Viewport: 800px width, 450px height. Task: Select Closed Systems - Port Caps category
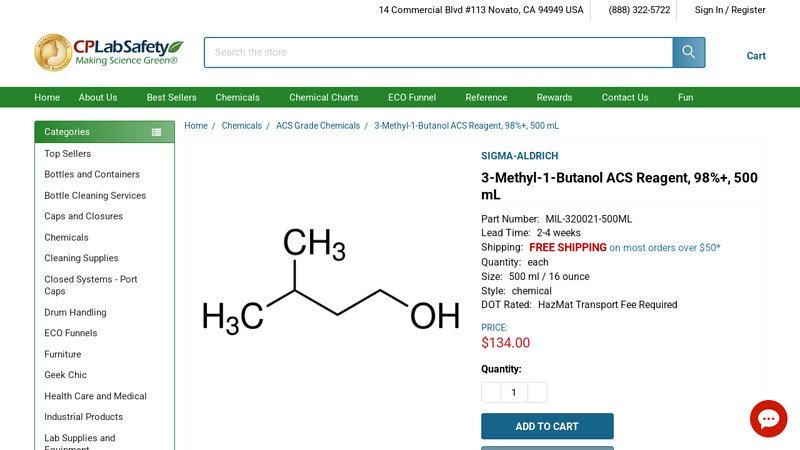click(x=90, y=285)
